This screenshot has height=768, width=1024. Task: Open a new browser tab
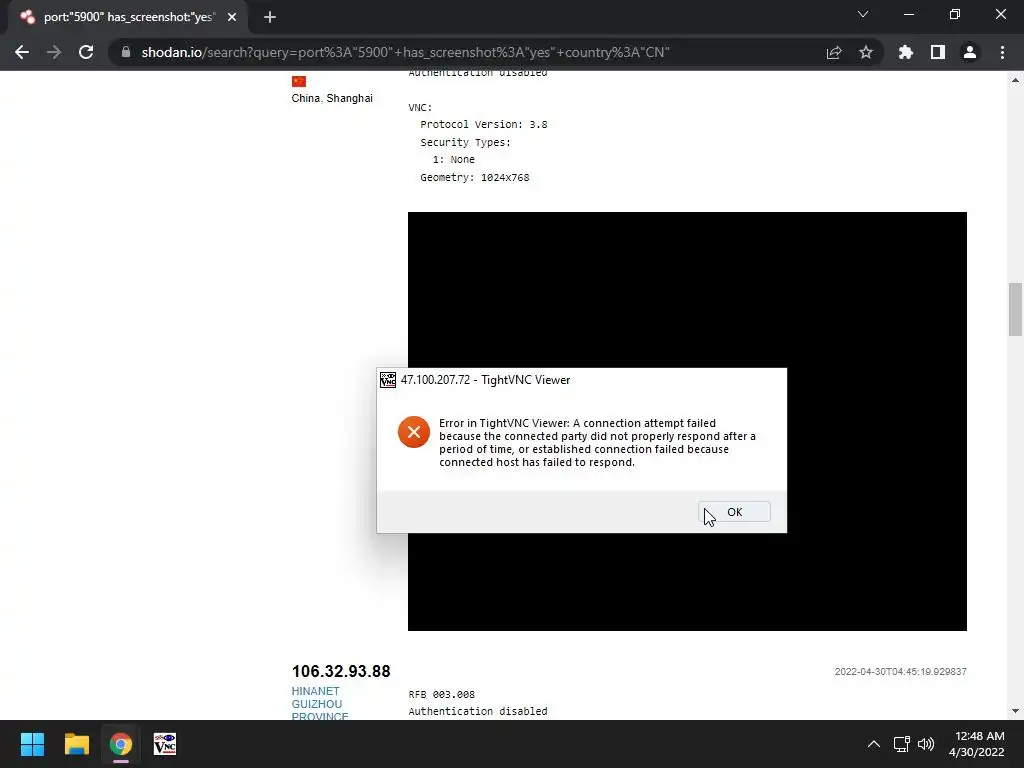pos(270,17)
